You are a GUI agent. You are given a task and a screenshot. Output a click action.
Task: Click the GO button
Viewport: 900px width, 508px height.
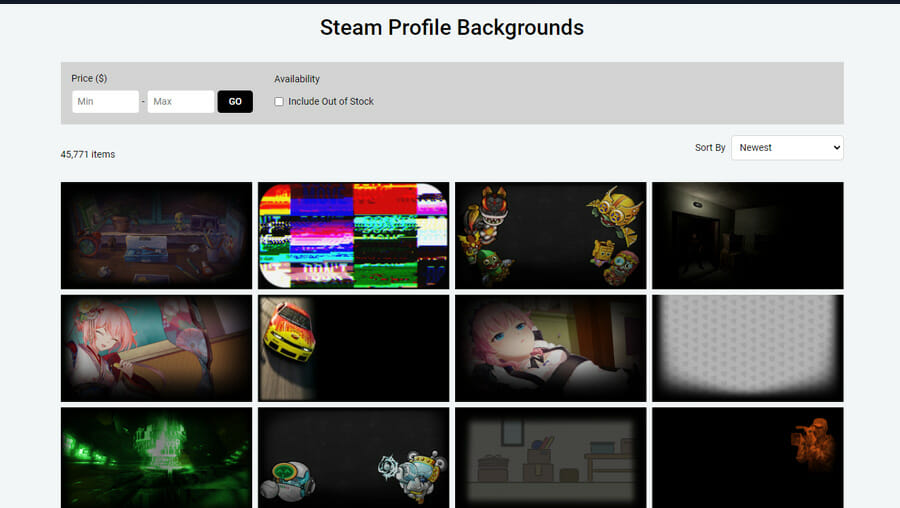[x=235, y=102]
